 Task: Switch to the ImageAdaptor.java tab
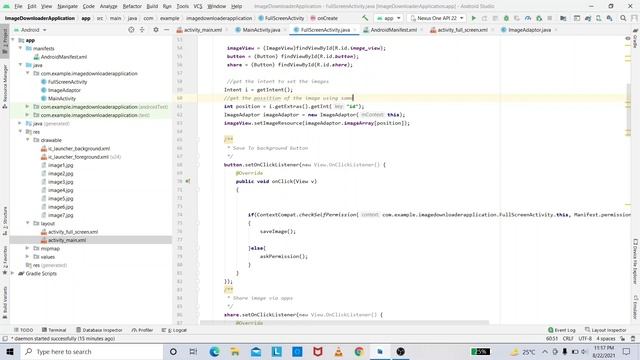(x=529, y=30)
